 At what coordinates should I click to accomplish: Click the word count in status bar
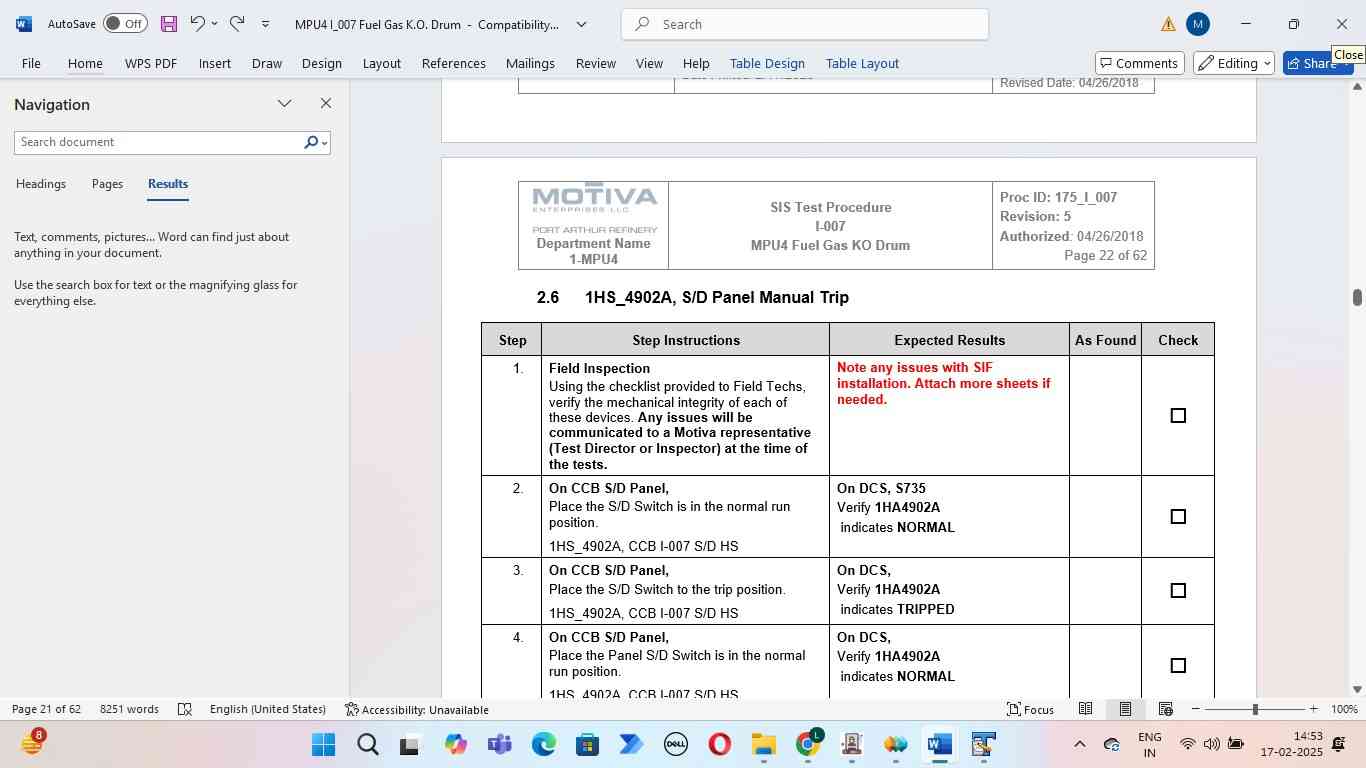tap(129, 709)
